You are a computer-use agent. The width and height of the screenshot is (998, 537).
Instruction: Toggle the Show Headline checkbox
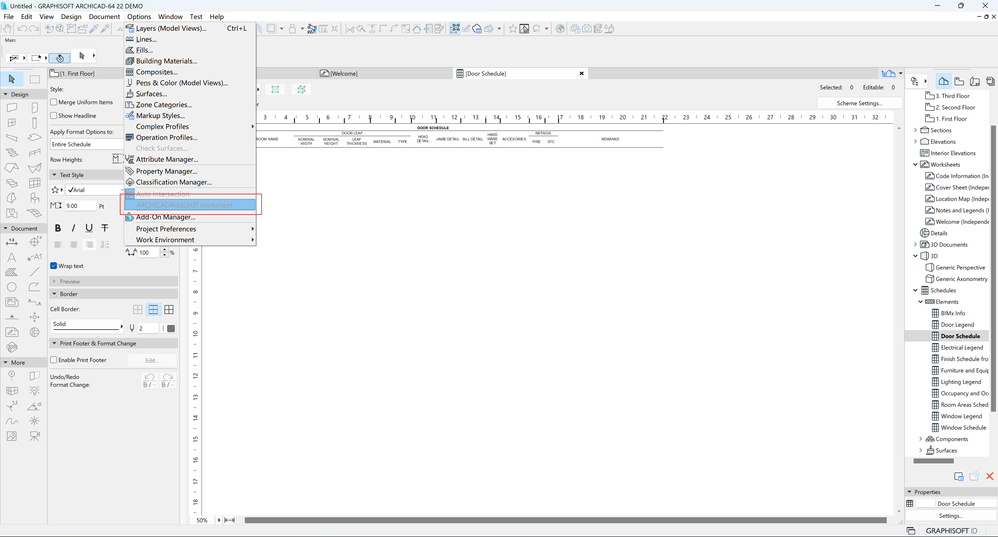[x=54, y=116]
